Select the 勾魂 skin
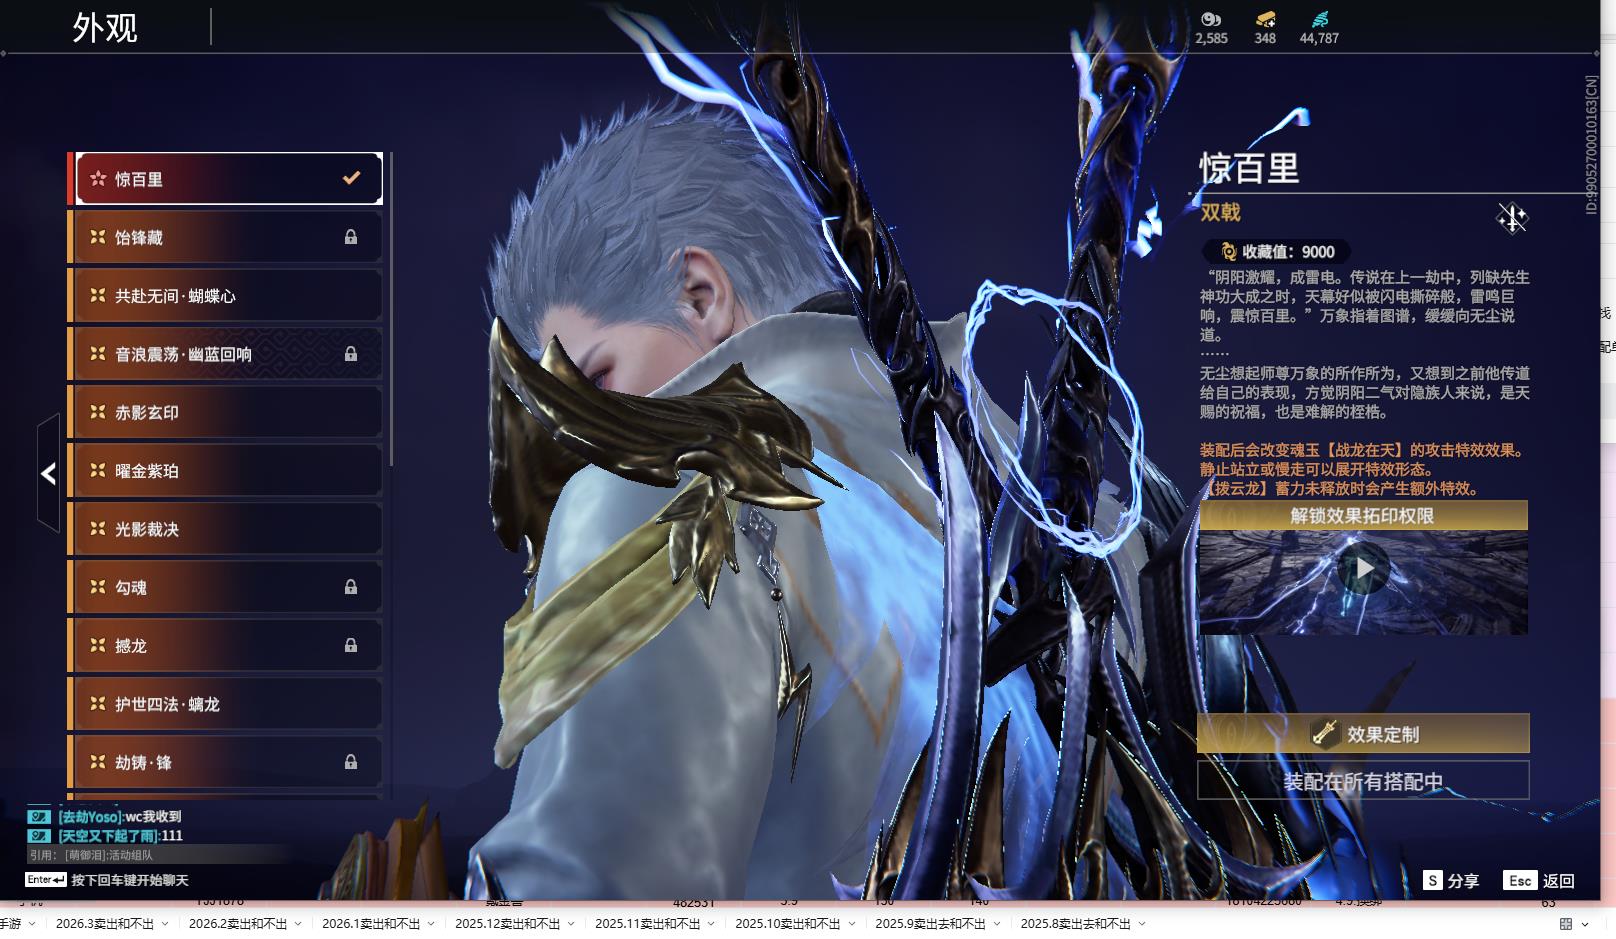Viewport: 1616px width, 939px height. pyautogui.click(x=225, y=587)
